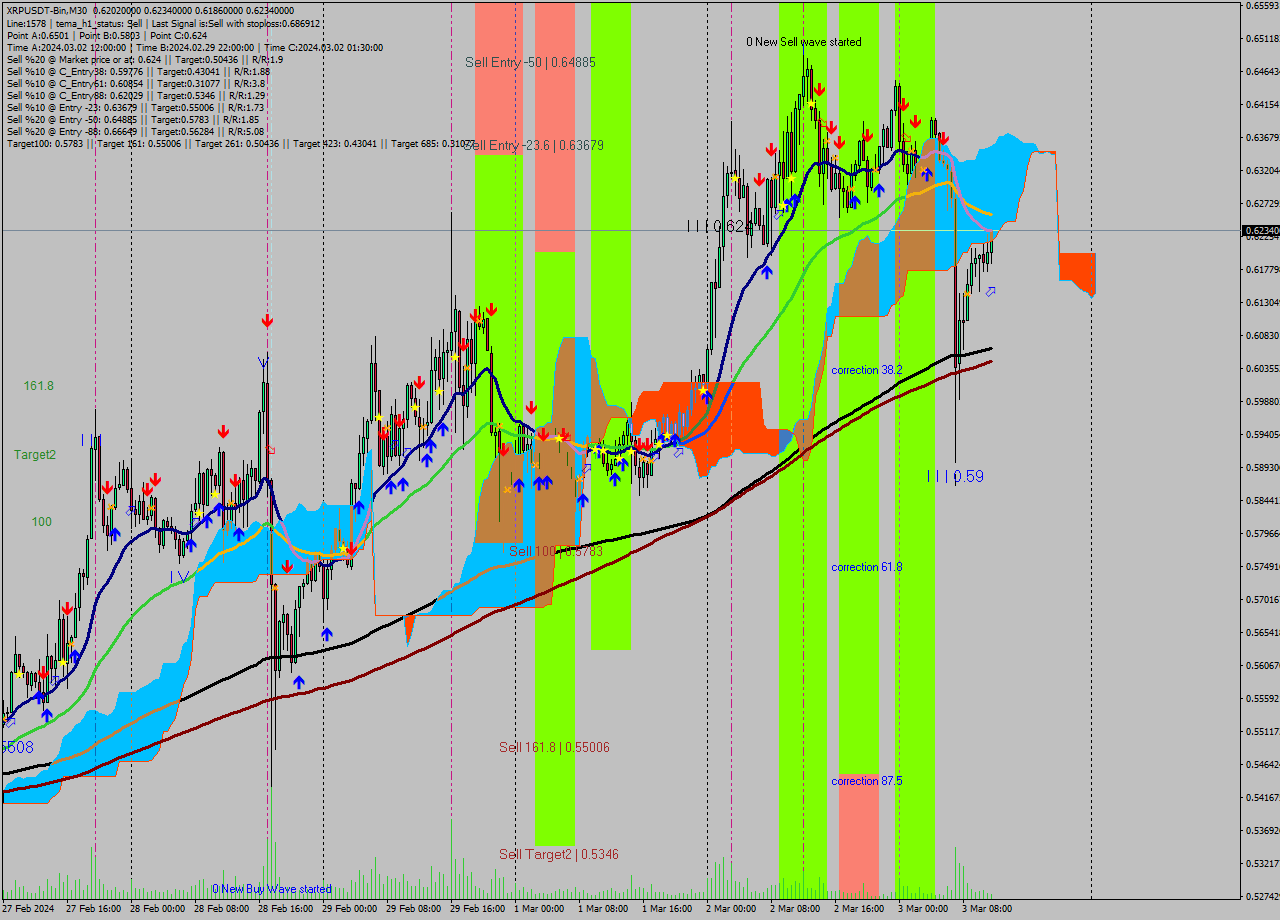Click the 0.5274 price axis label
Viewport: 1280px width, 920px height.
[x=1263, y=897]
